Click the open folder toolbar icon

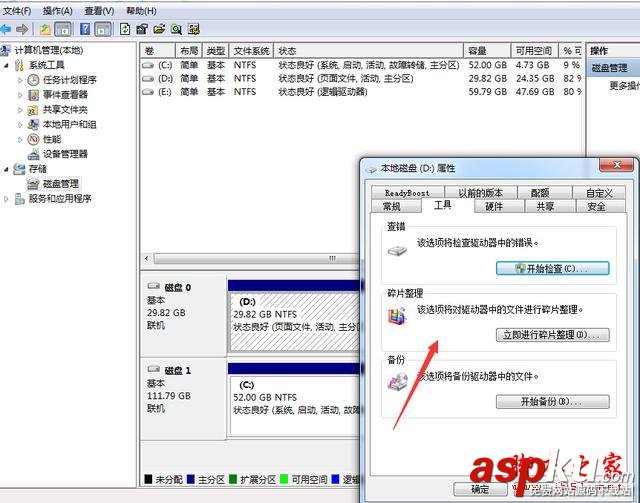[x=159, y=29]
